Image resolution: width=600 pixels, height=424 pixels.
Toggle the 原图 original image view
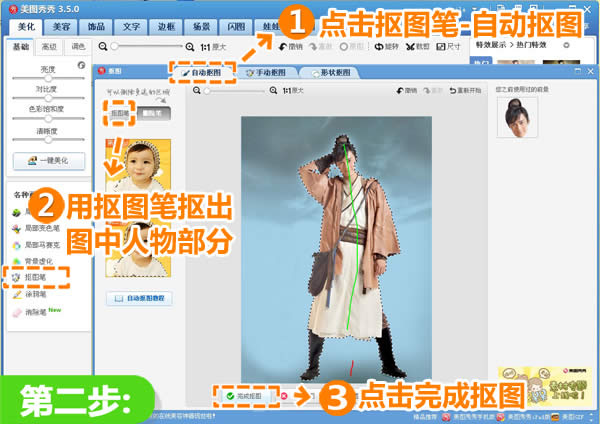coord(352,47)
